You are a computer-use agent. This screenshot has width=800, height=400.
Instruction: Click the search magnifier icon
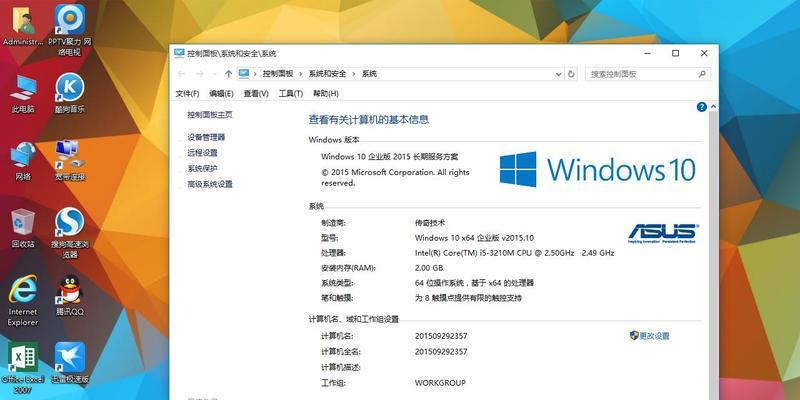coord(703,74)
